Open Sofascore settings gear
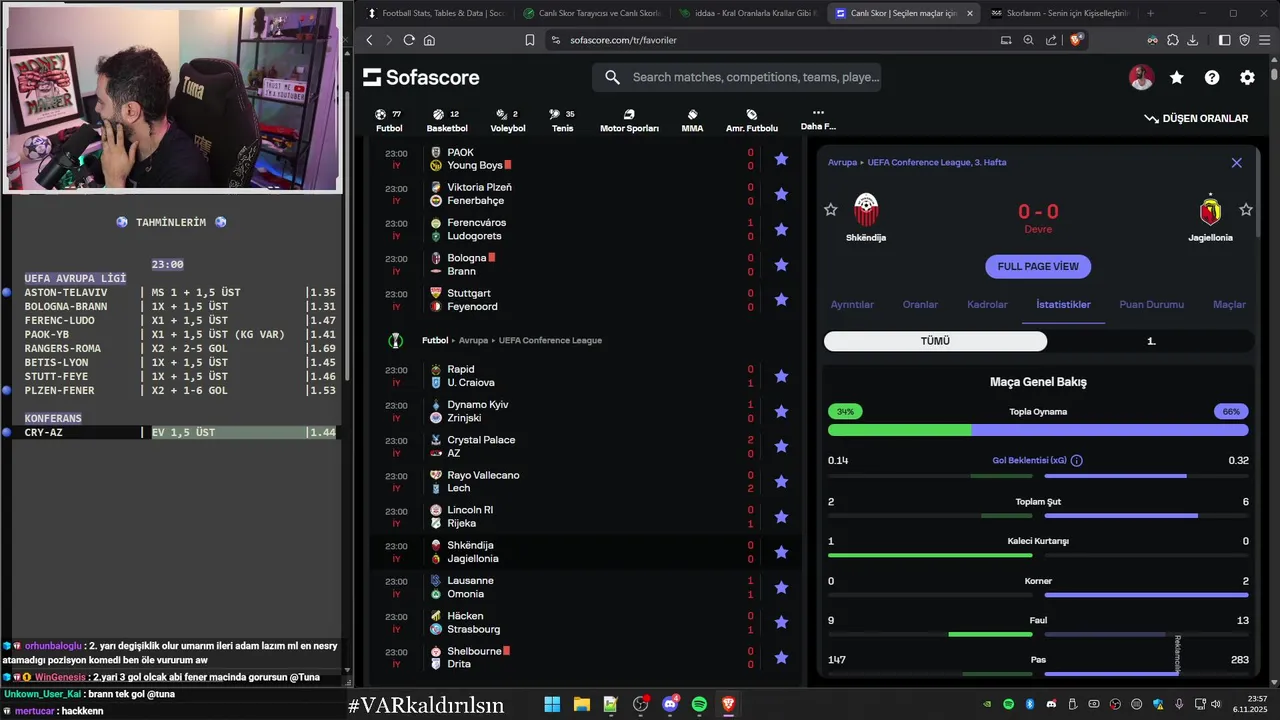The image size is (1280, 720). click(1247, 77)
